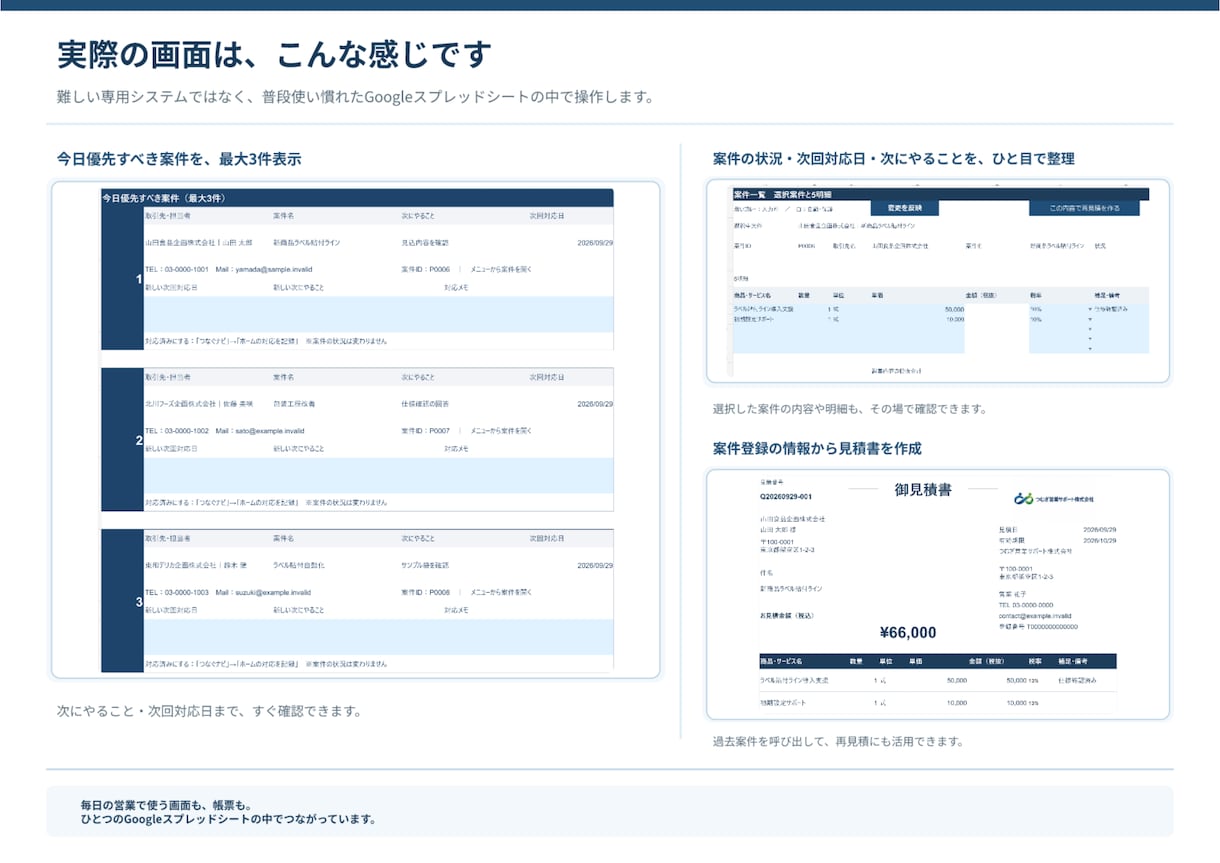Select the priority case 2 screenshot
The height and width of the screenshot is (863, 1220).
[358, 440]
